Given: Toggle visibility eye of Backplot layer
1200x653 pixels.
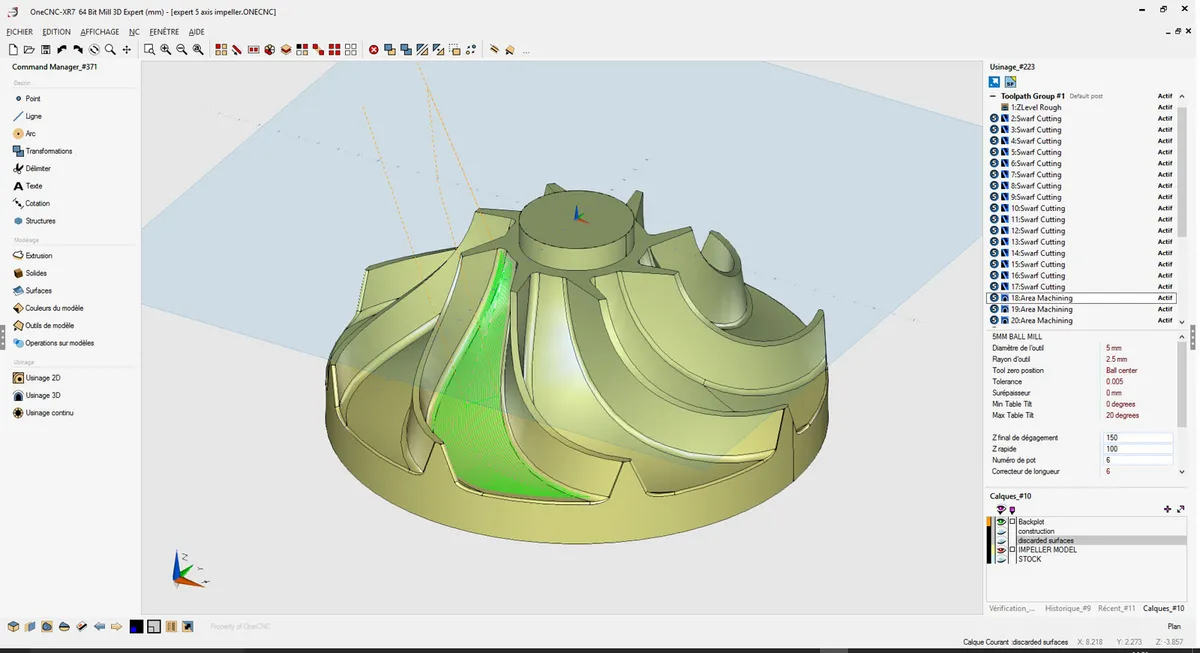Looking at the screenshot, I should (1001, 522).
